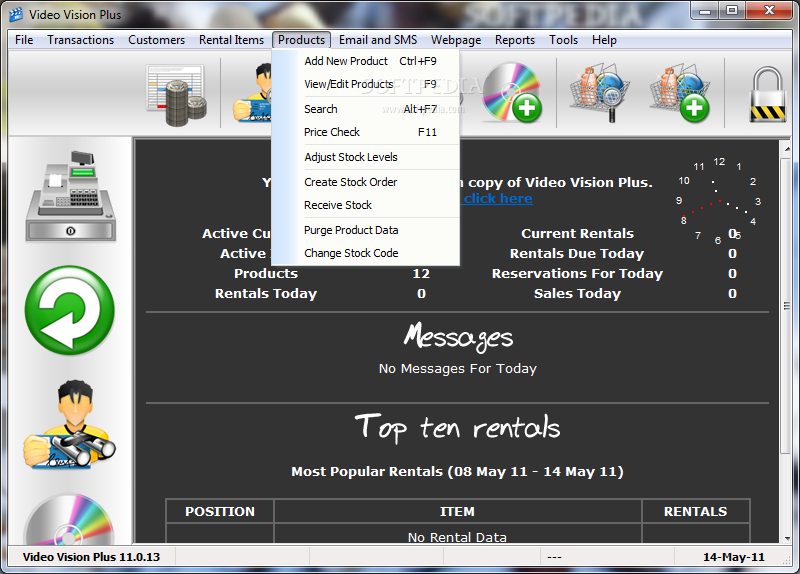Click the customer card toolbar icon
800x574 pixels.
(253, 93)
